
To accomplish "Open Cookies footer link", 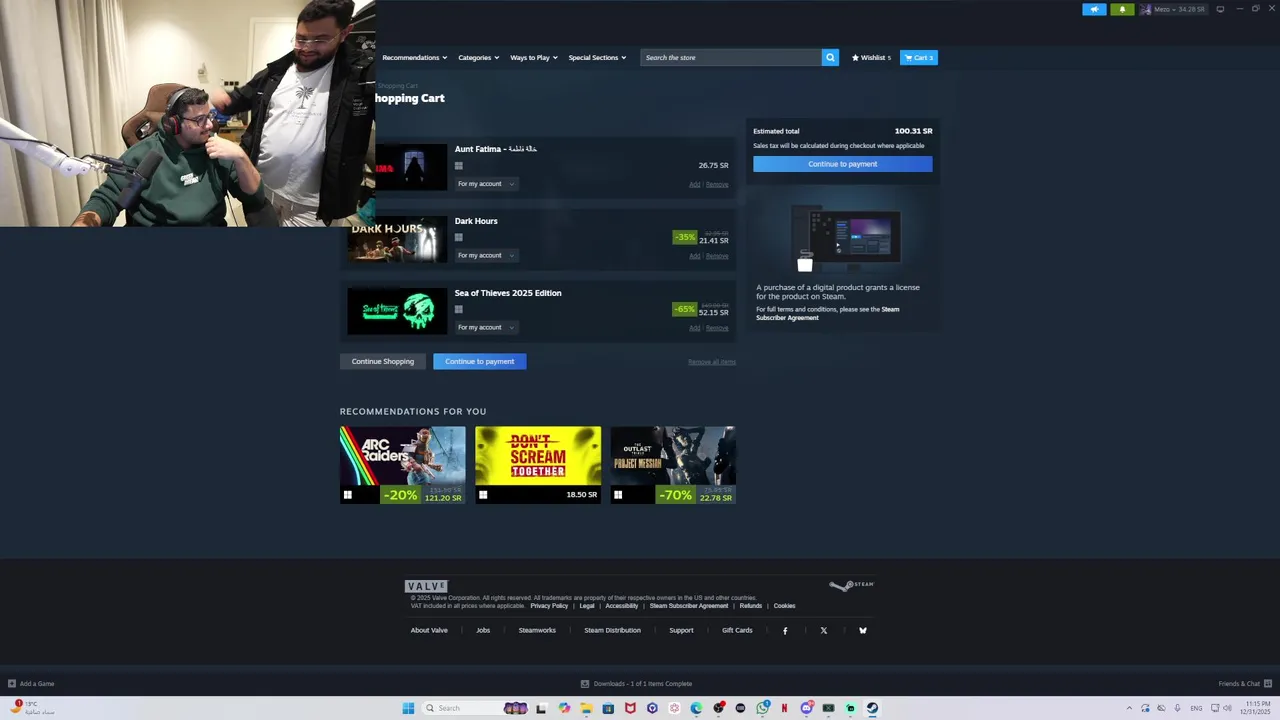I will point(784,606).
